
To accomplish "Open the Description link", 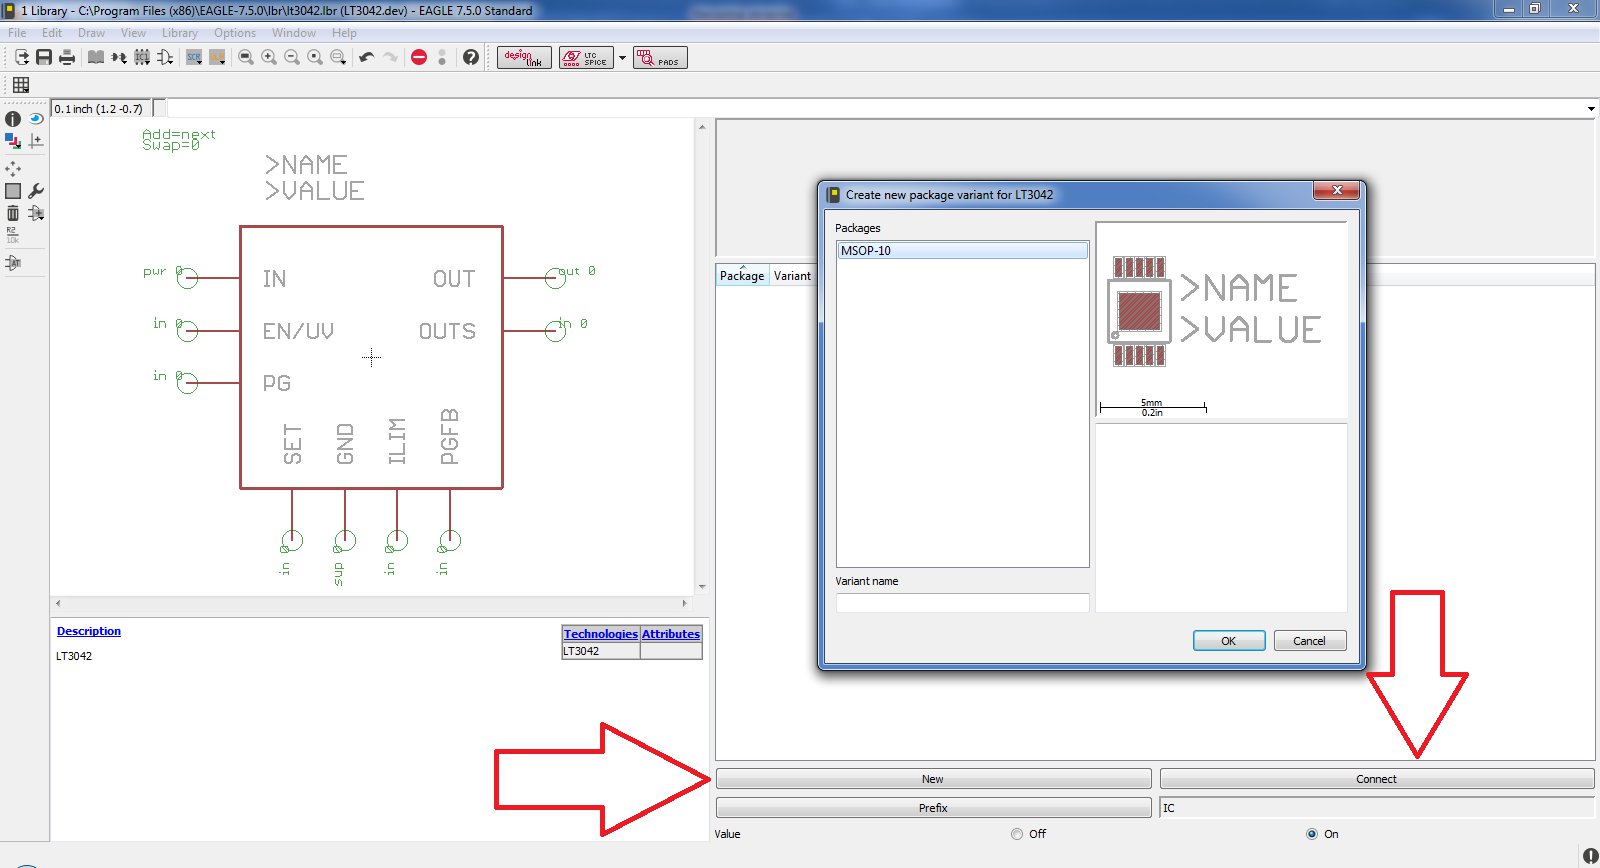I will tap(89, 631).
